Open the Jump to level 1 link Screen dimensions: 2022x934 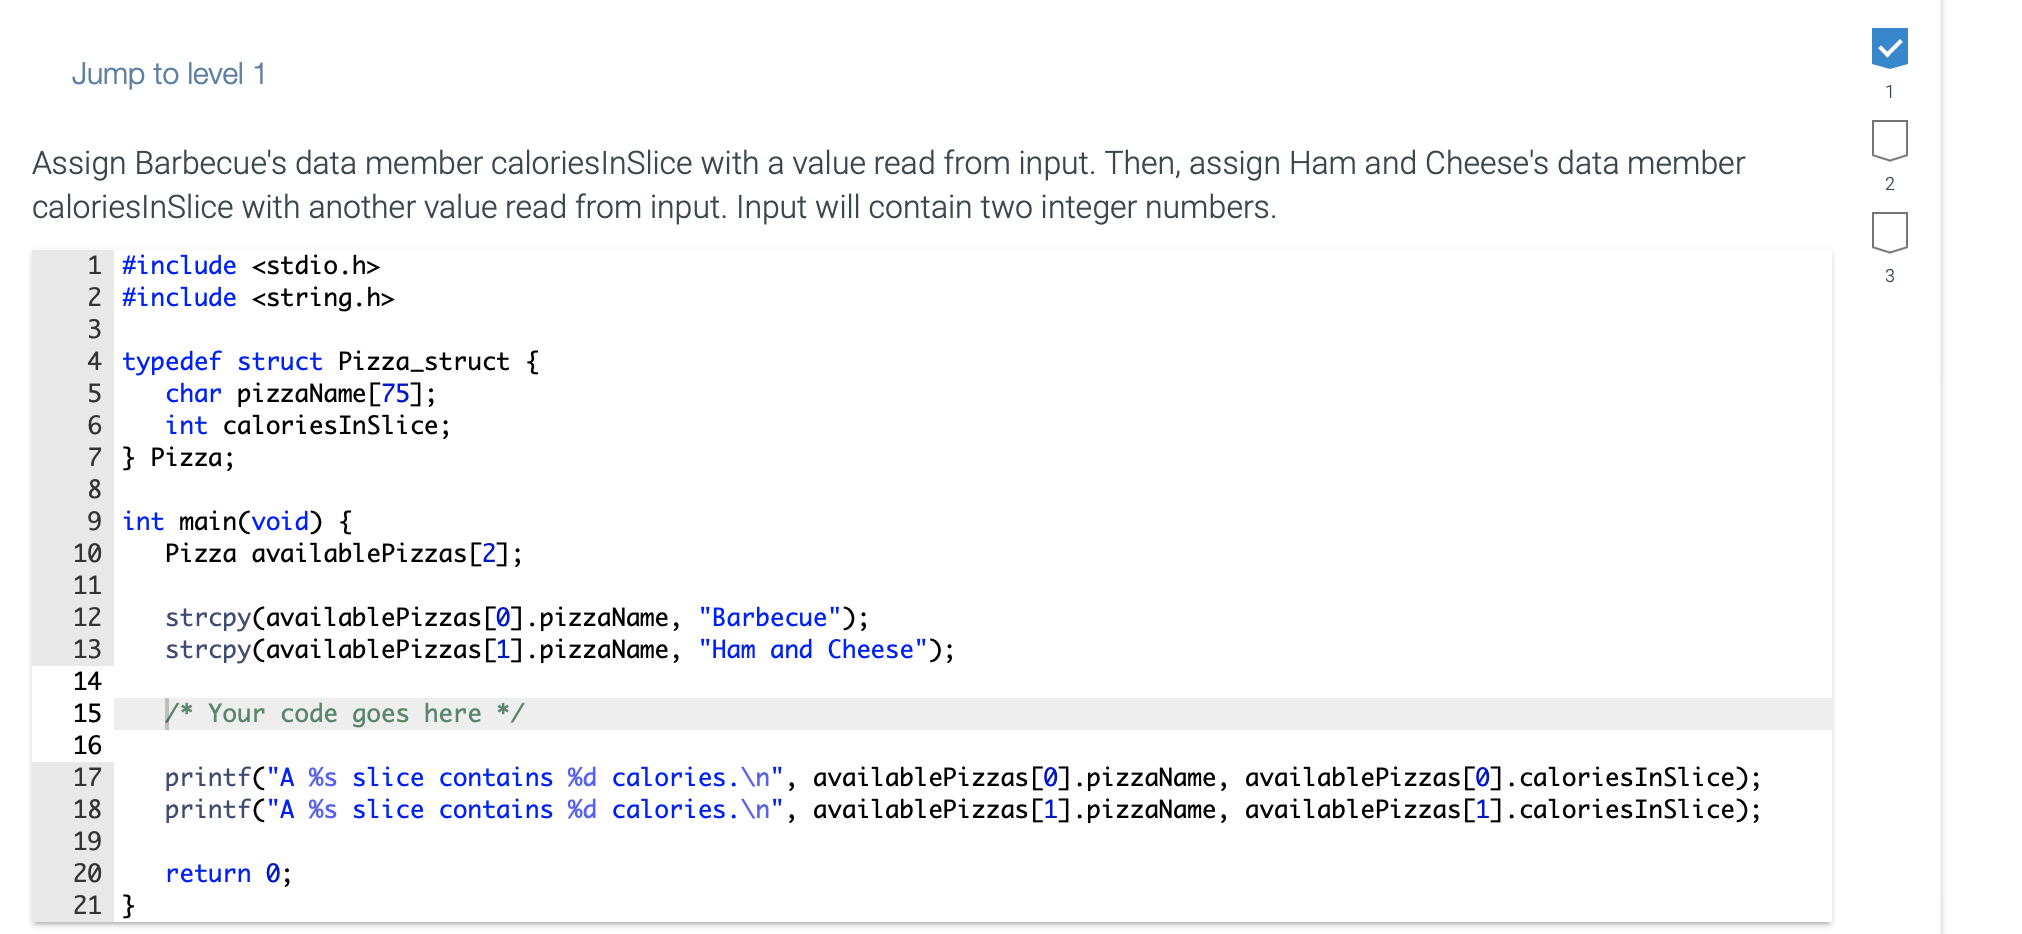point(168,73)
